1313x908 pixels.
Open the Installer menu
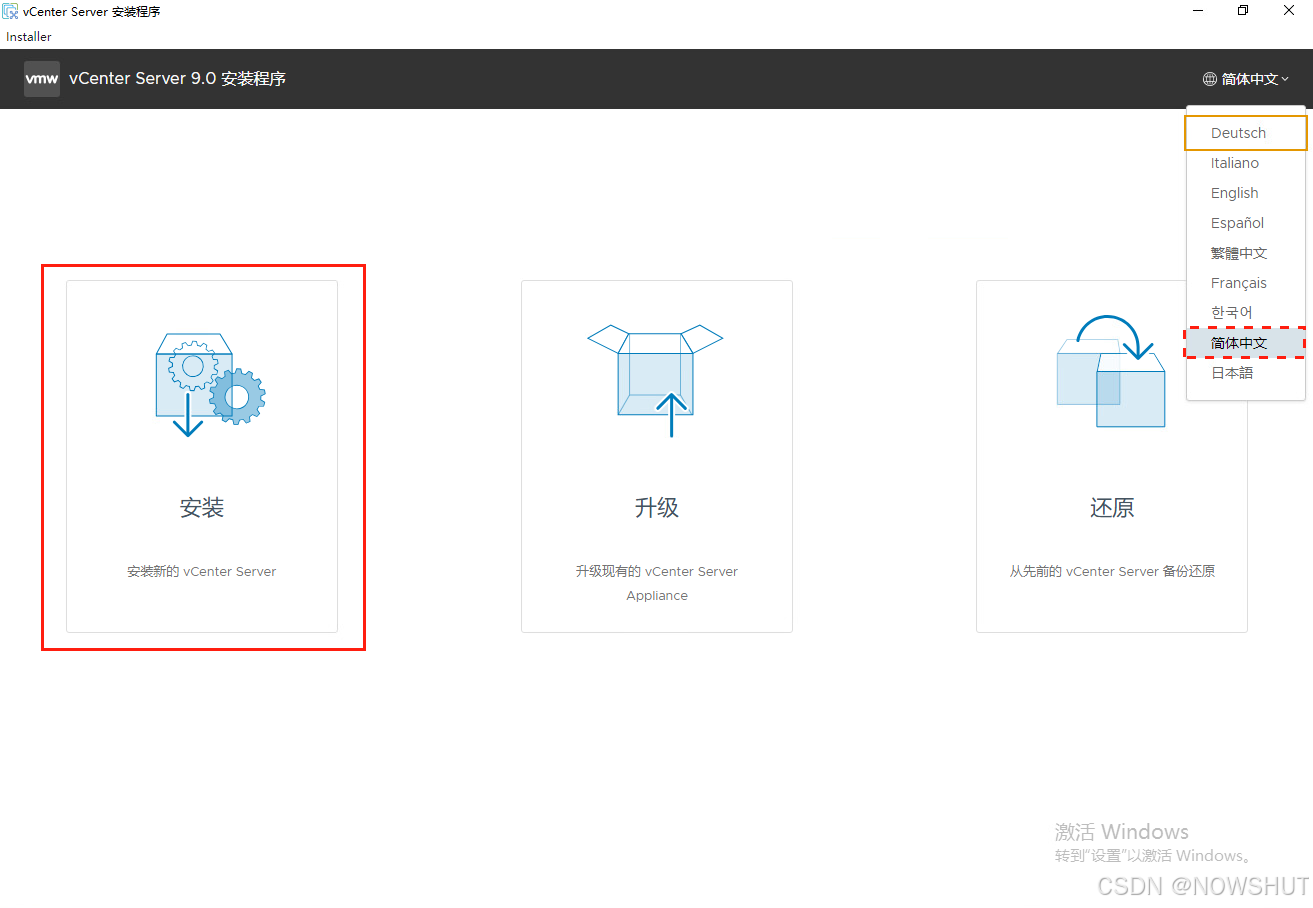coord(29,37)
